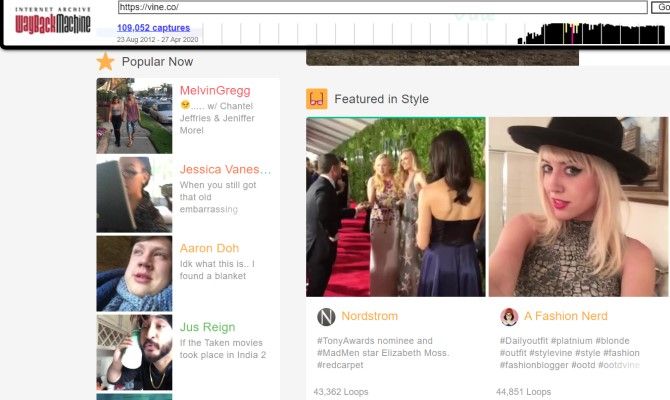
Task: Click 'If the Taken movies took place' caption
Action: point(223,349)
